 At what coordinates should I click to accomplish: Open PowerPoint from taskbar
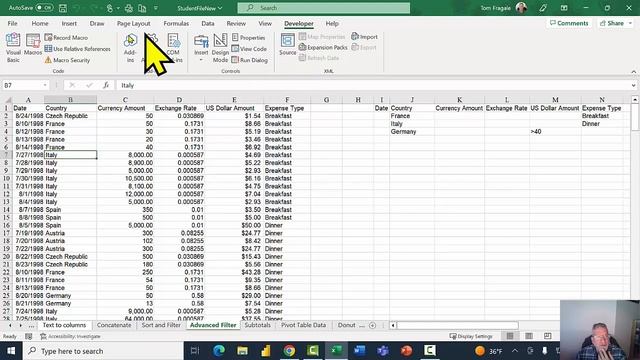pos(407,351)
